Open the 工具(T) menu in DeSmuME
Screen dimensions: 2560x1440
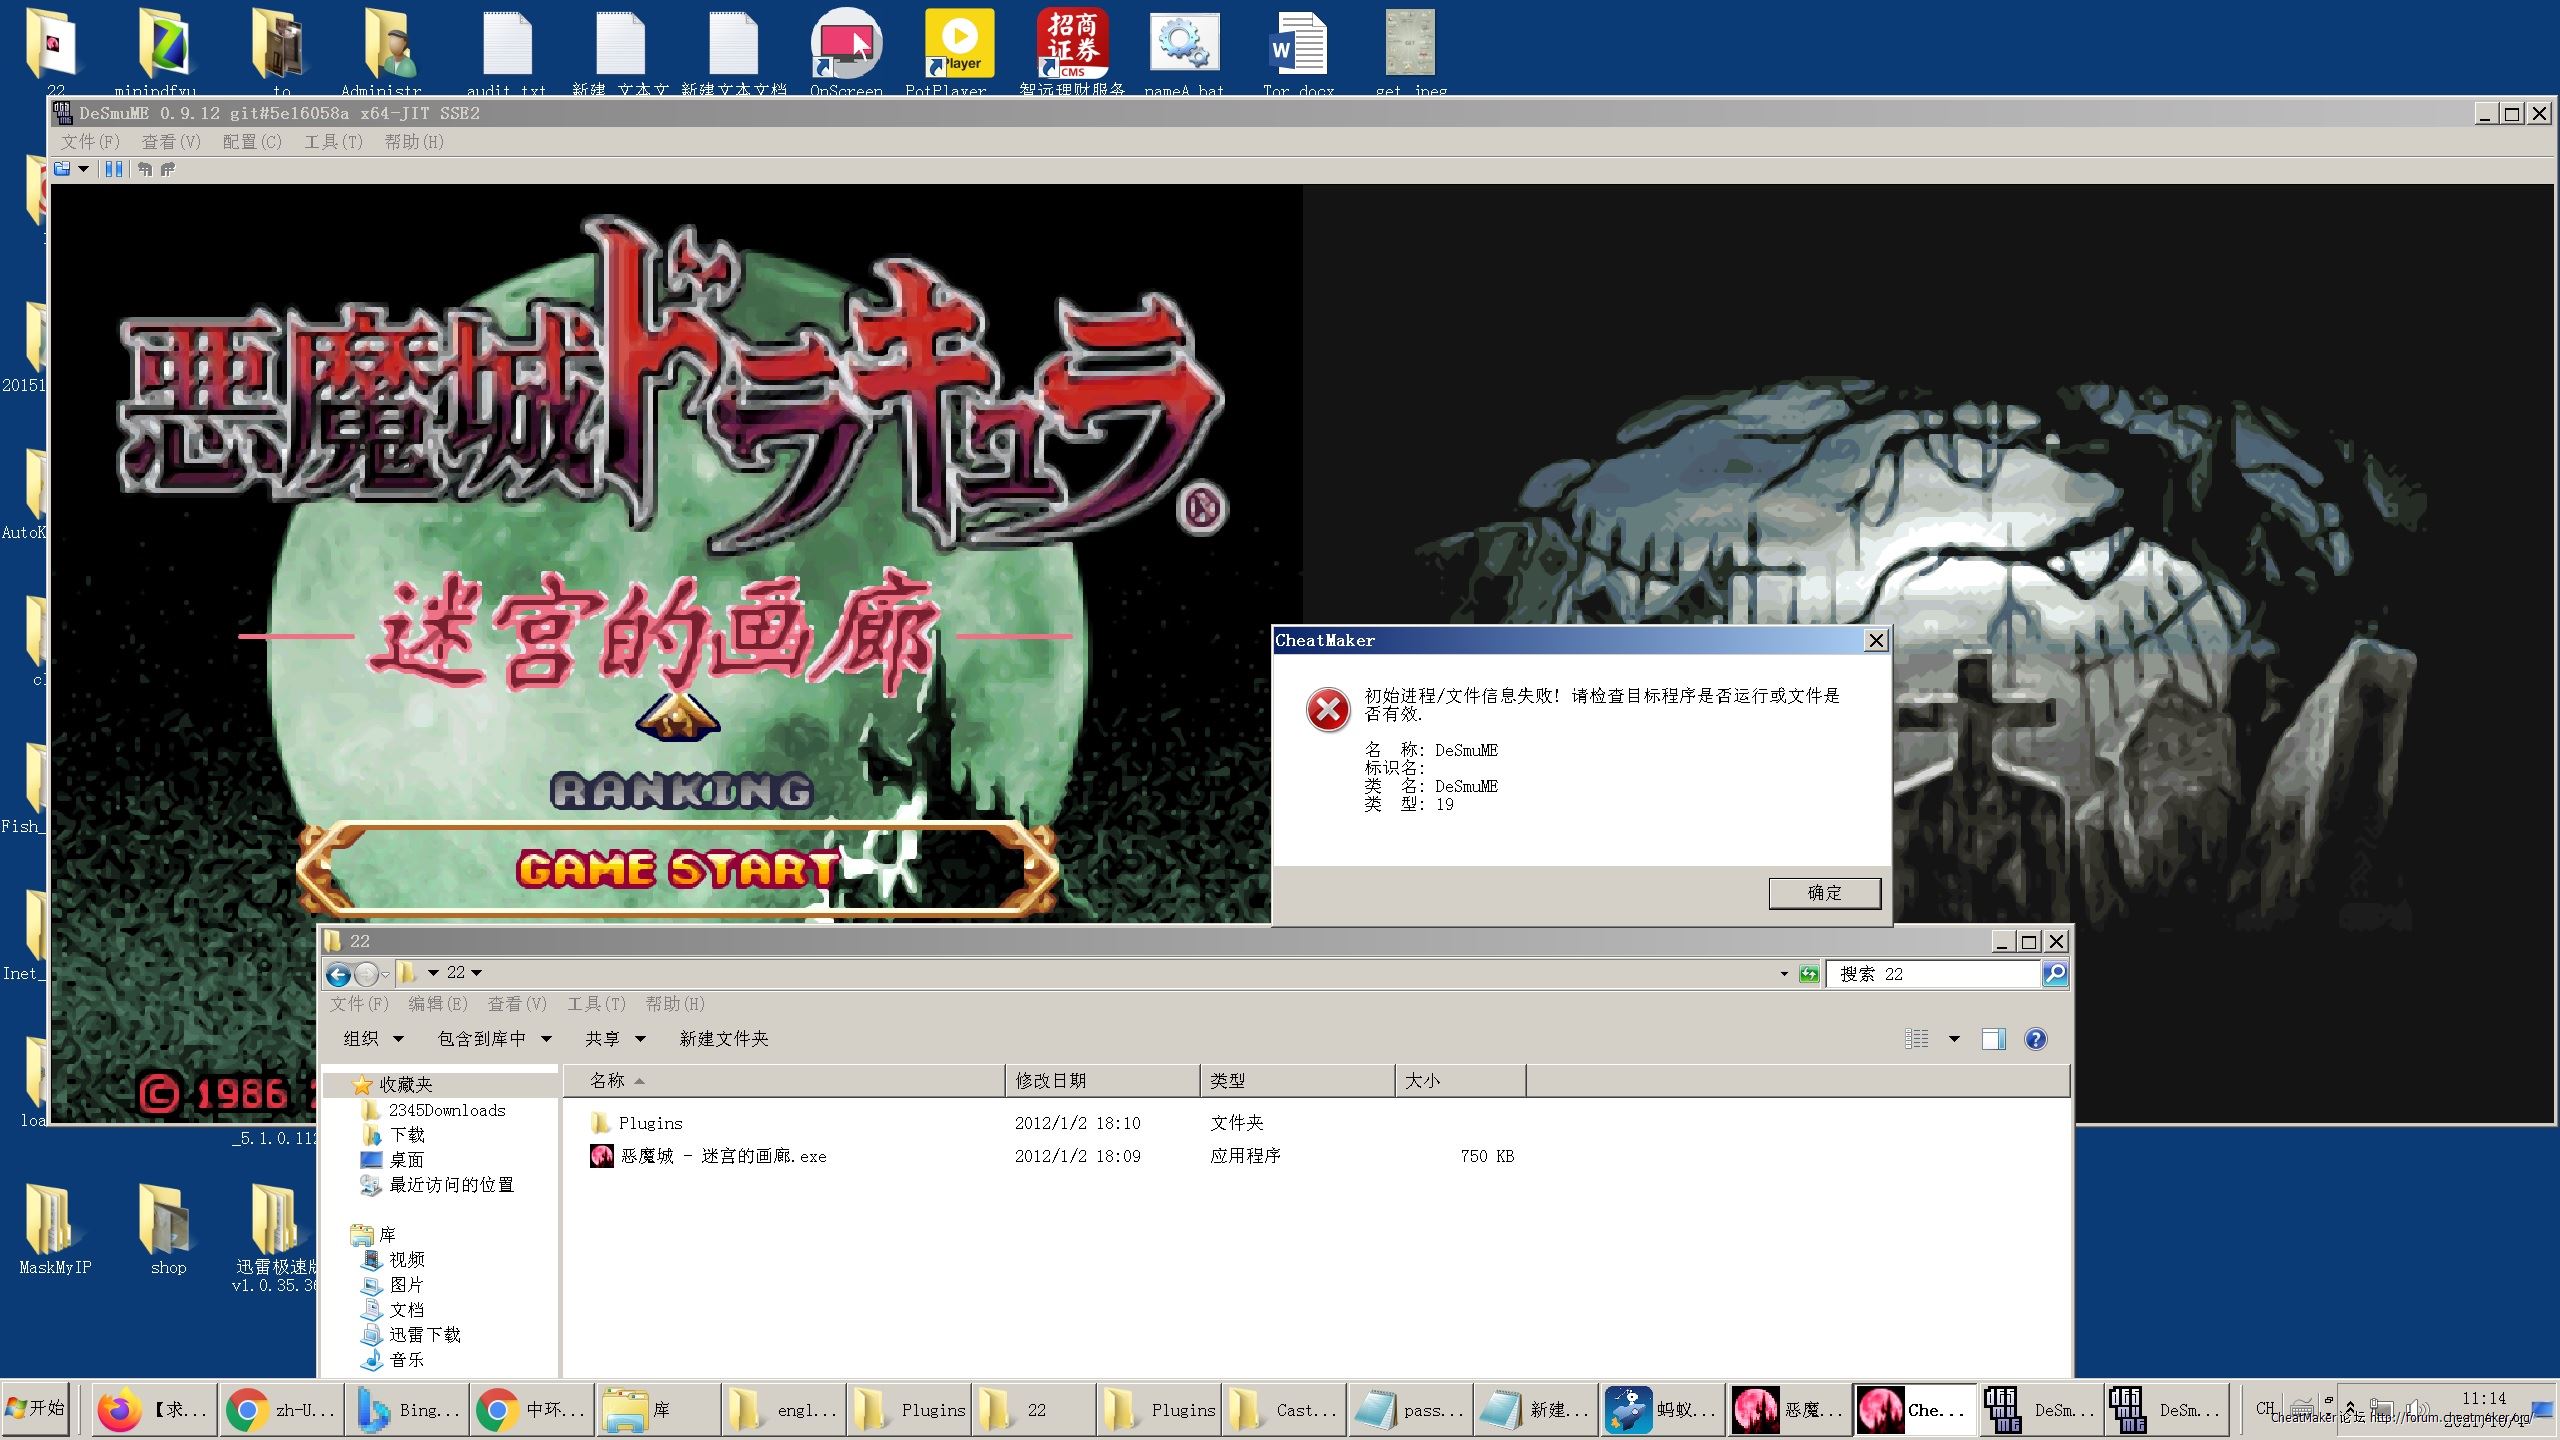tap(333, 142)
